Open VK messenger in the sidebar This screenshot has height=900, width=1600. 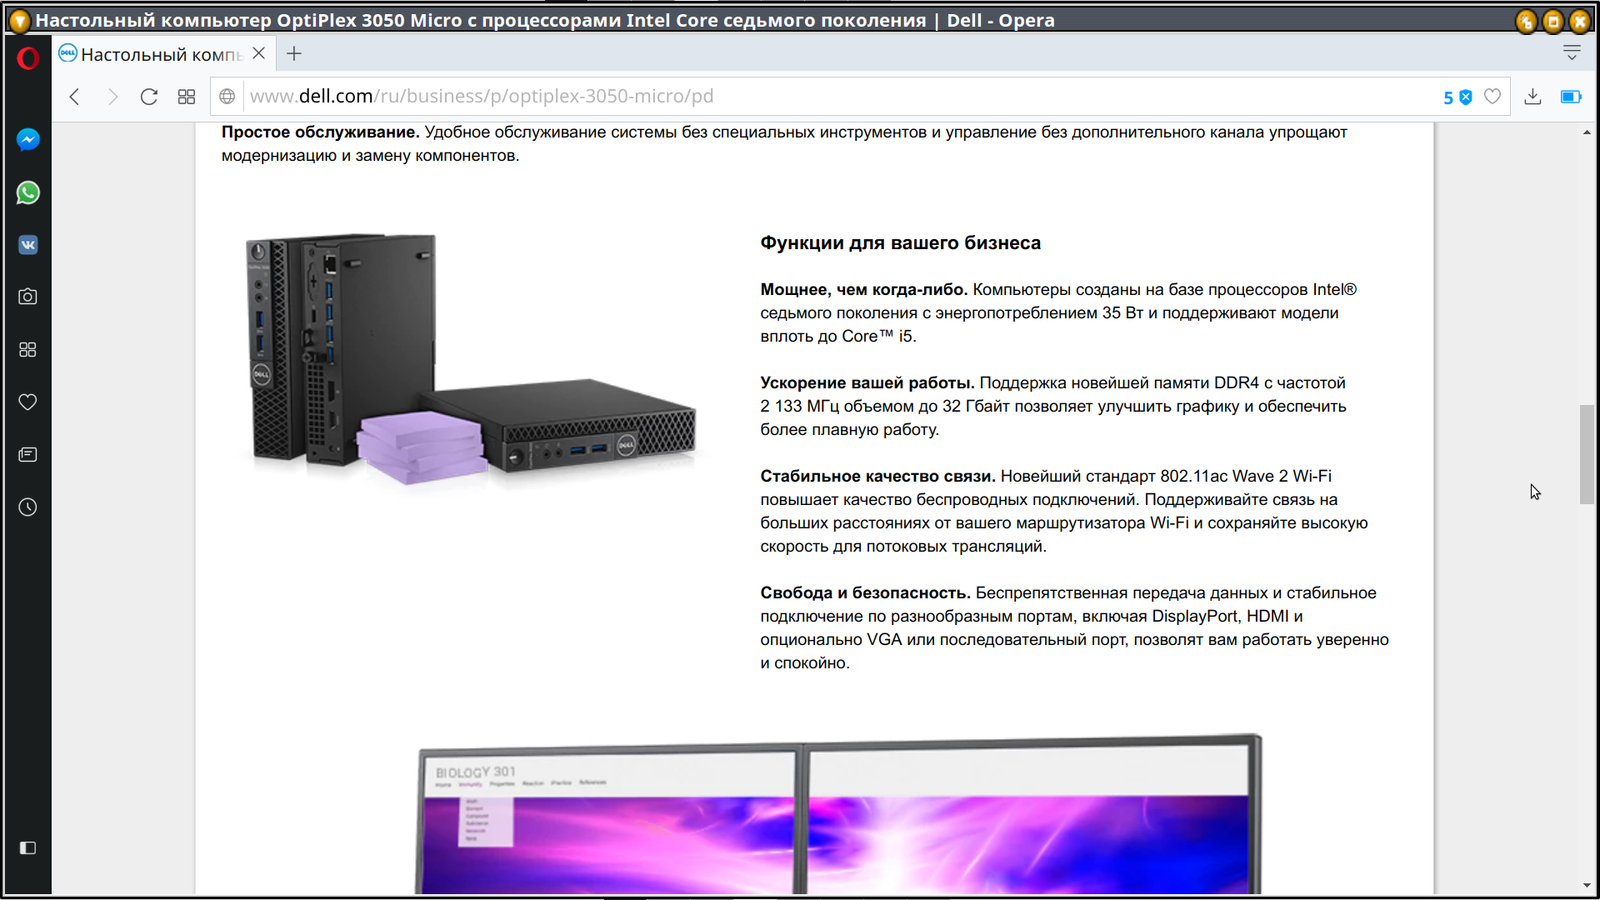click(28, 245)
